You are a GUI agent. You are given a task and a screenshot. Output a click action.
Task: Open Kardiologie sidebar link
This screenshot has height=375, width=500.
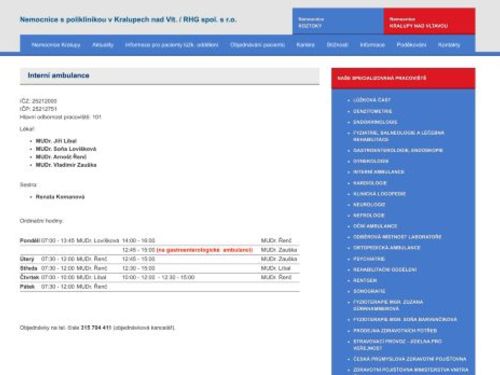coord(370,183)
